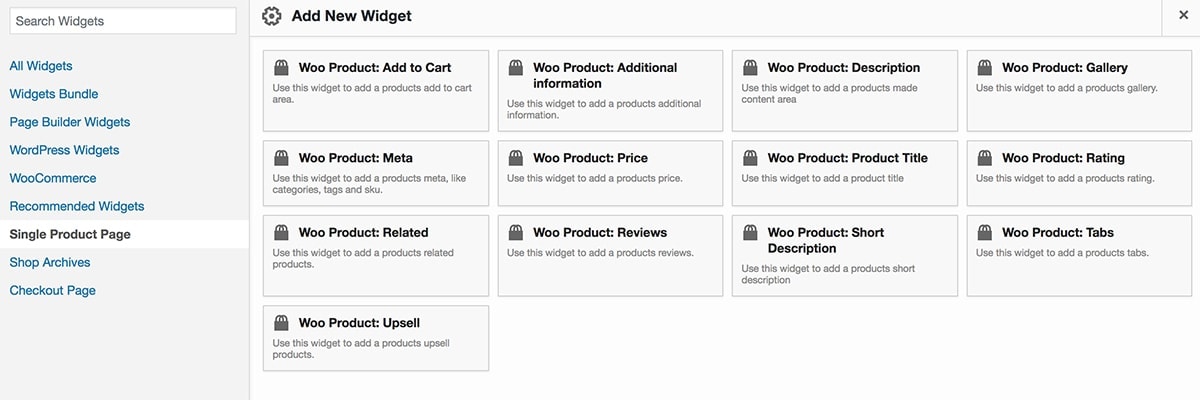Click the store icon beside Woo Product: Reviews

click(516, 233)
